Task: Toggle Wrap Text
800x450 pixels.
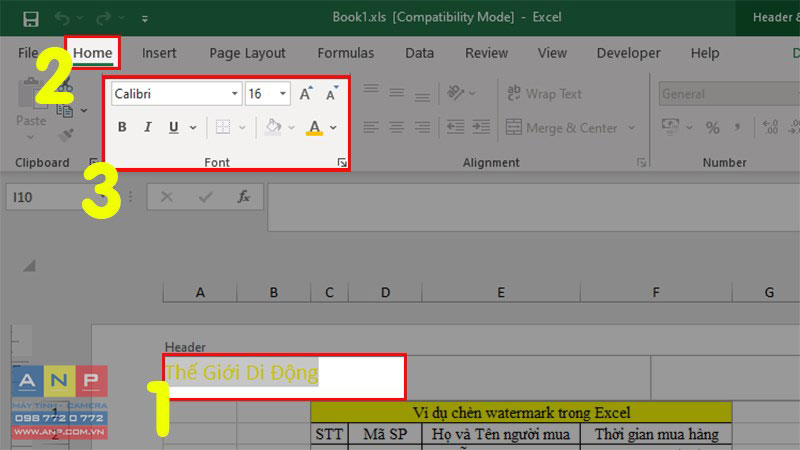Action: point(544,94)
